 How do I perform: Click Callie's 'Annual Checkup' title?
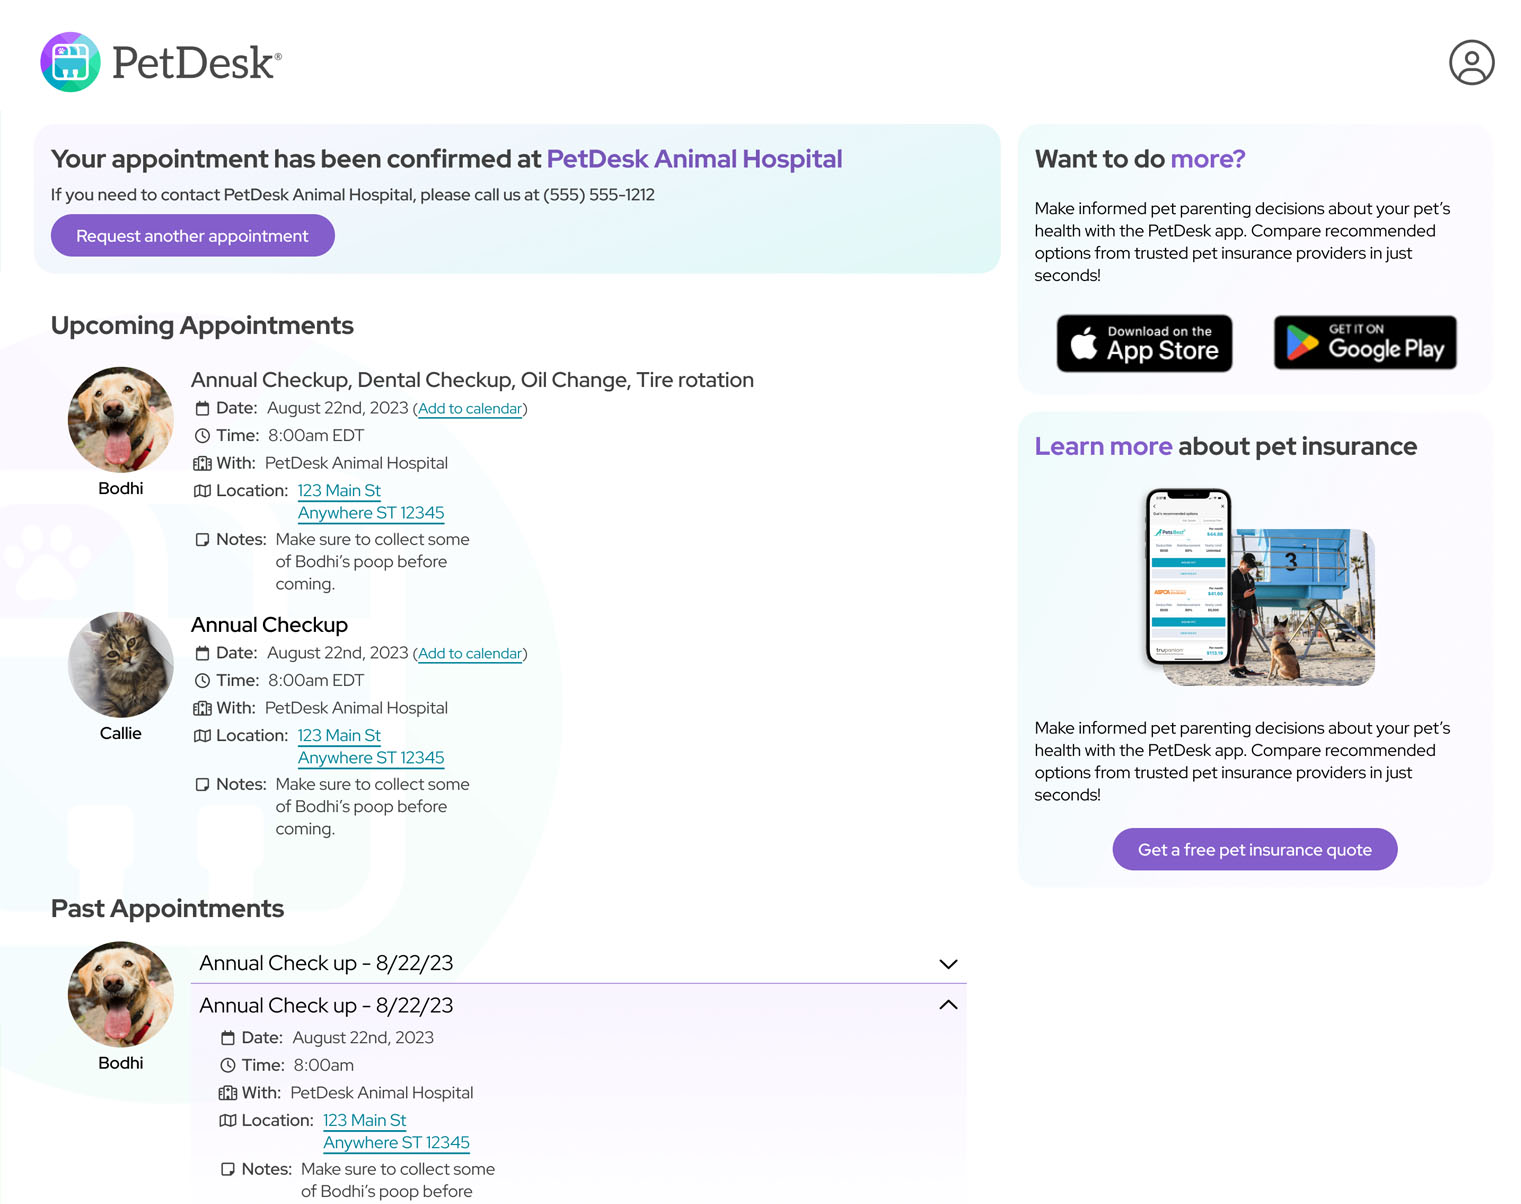(269, 625)
